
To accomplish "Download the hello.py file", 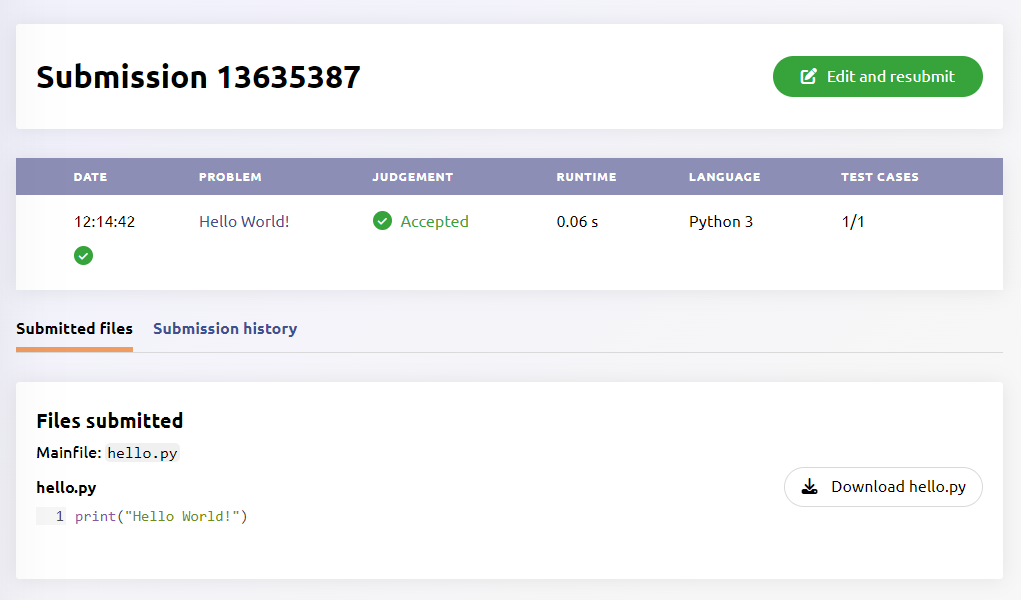I will tap(883, 487).
